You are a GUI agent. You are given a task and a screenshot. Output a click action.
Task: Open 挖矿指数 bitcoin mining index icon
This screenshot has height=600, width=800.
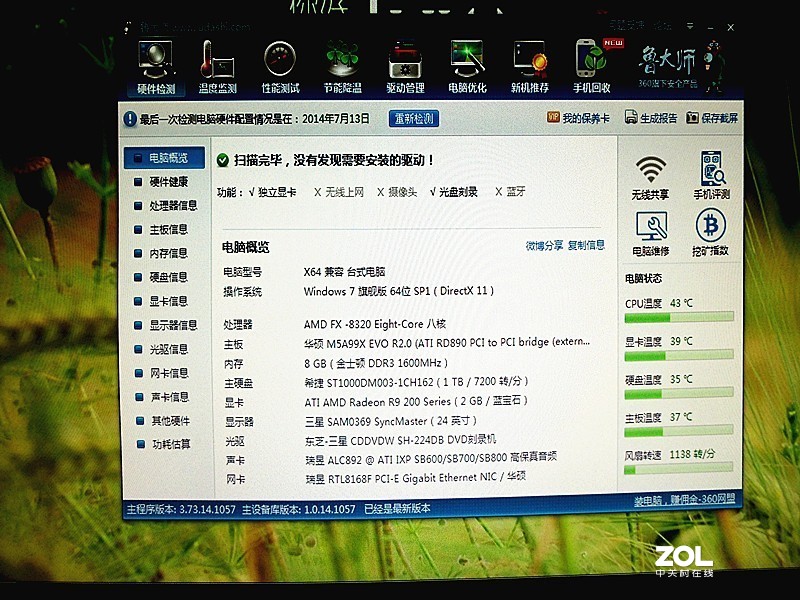click(710, 233)
